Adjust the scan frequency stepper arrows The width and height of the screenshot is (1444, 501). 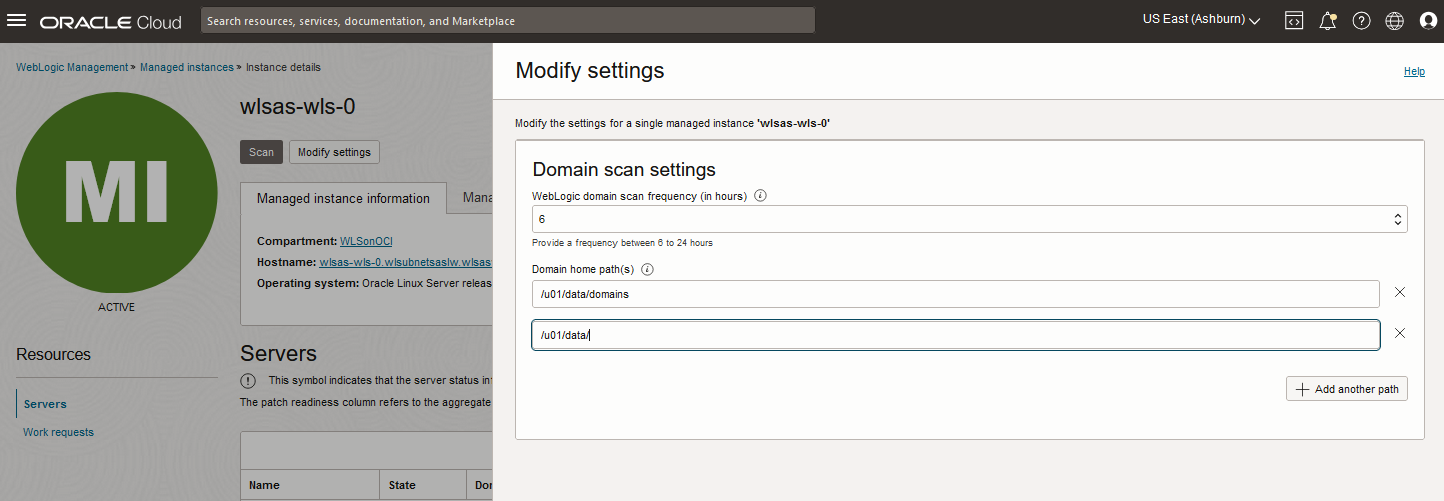(x=1397, y=219)
